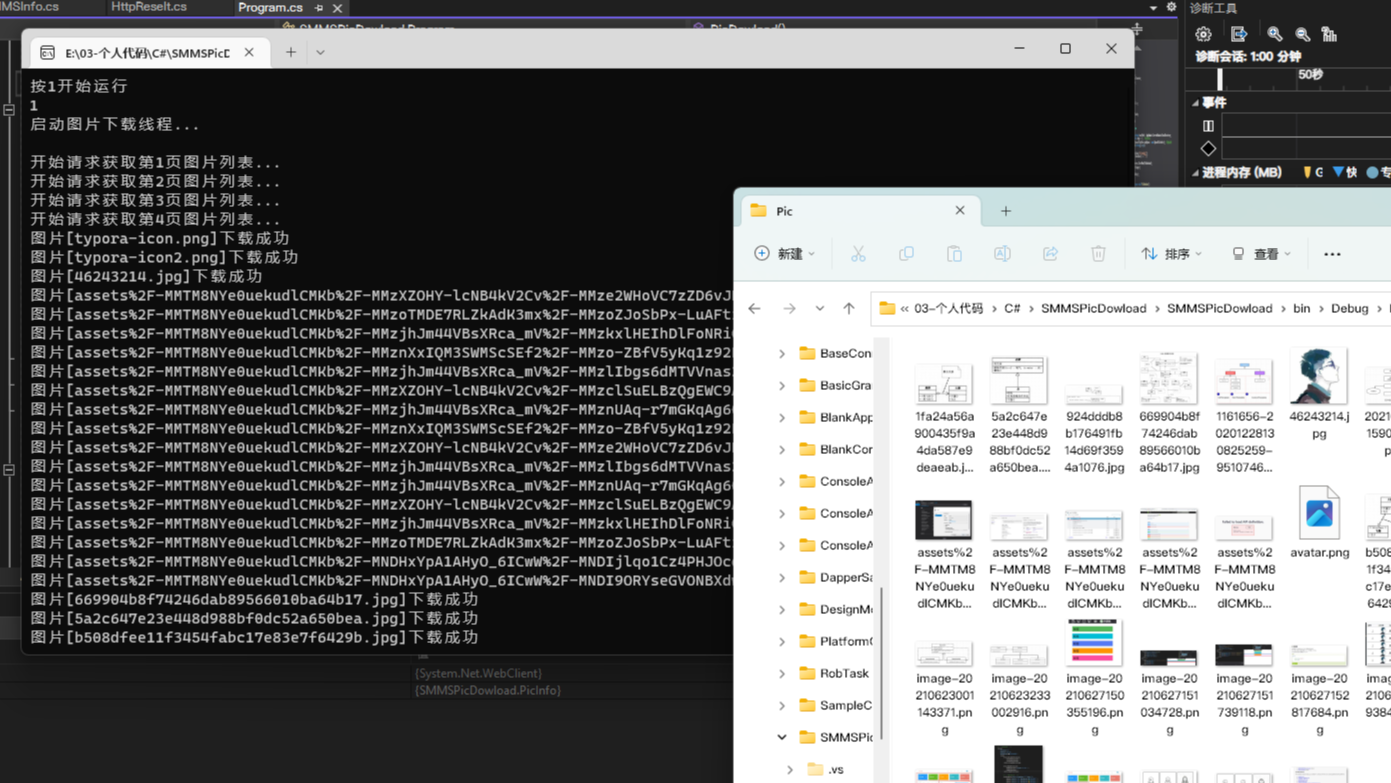Click the Rename icon in Explorer toolbar
This screenshot has height=783, width=1391.
tap(1002, 254)
